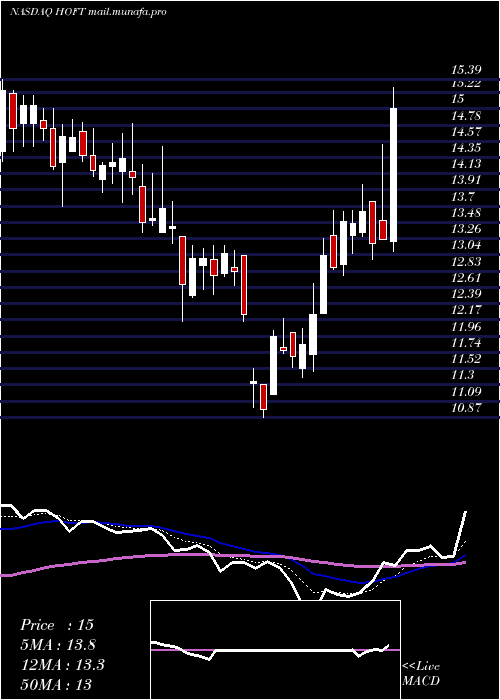Click the 13.48 price axis label
Viewport: 500px width, 700px height.
coord(466,212)
